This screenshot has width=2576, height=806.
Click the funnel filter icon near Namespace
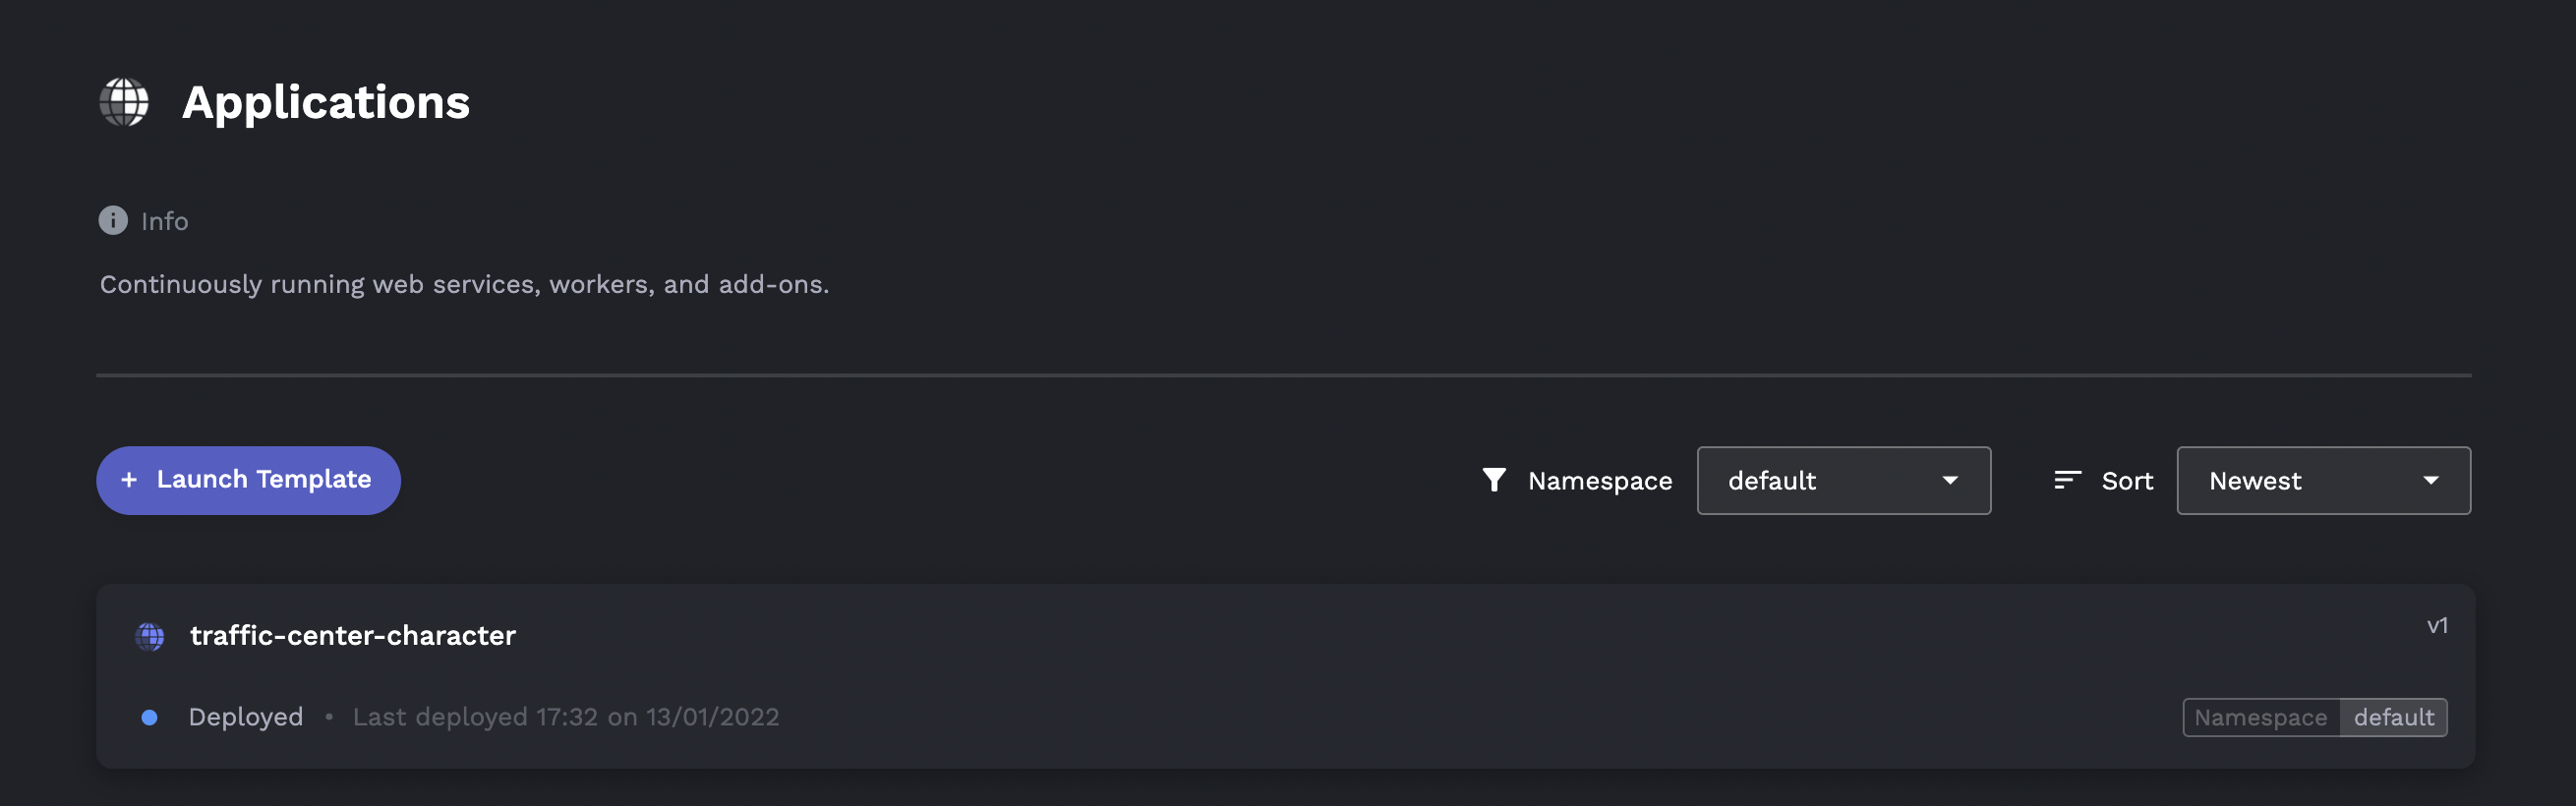pyautogui.click(x=1494, y=480)
